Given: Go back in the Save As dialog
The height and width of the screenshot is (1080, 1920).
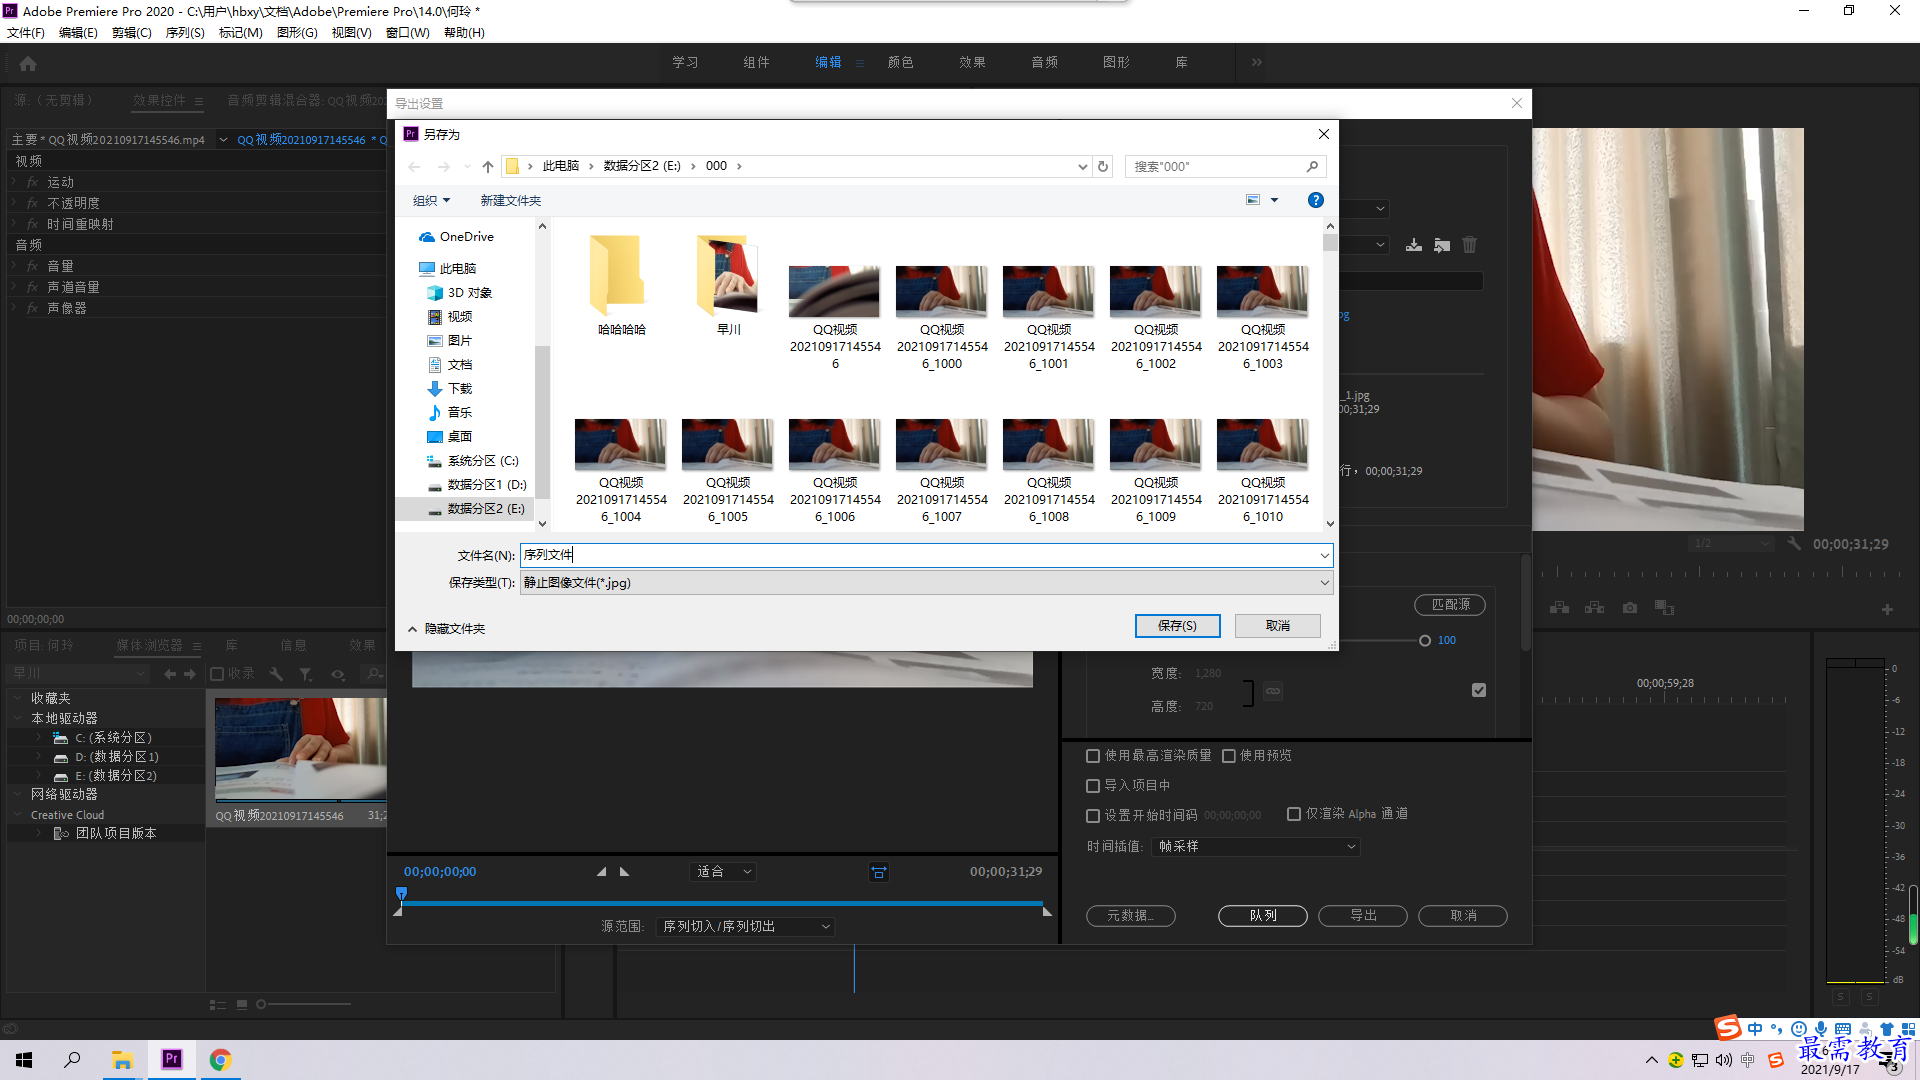Looking at the screenshot, I should (x=414, y=167).
